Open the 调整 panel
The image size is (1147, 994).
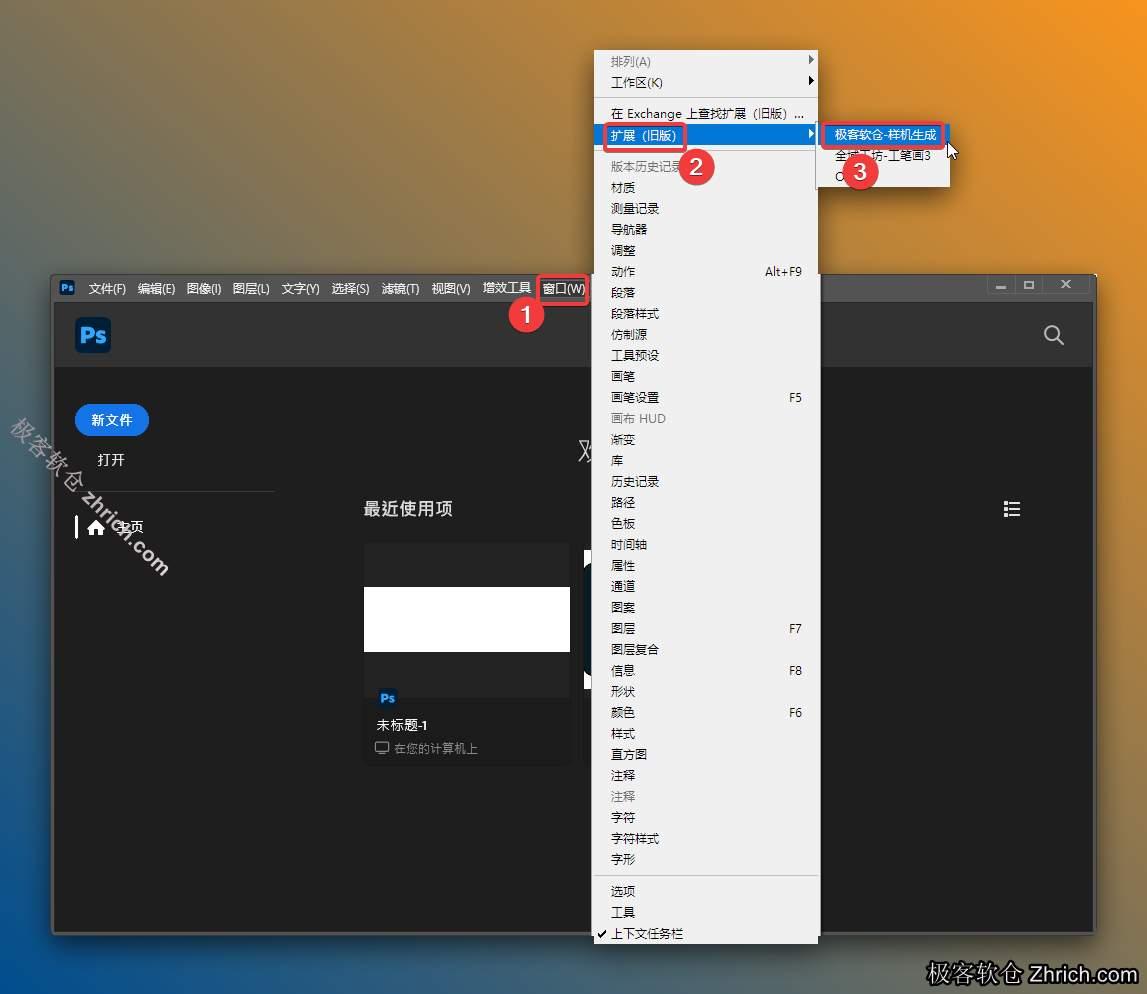706,251
